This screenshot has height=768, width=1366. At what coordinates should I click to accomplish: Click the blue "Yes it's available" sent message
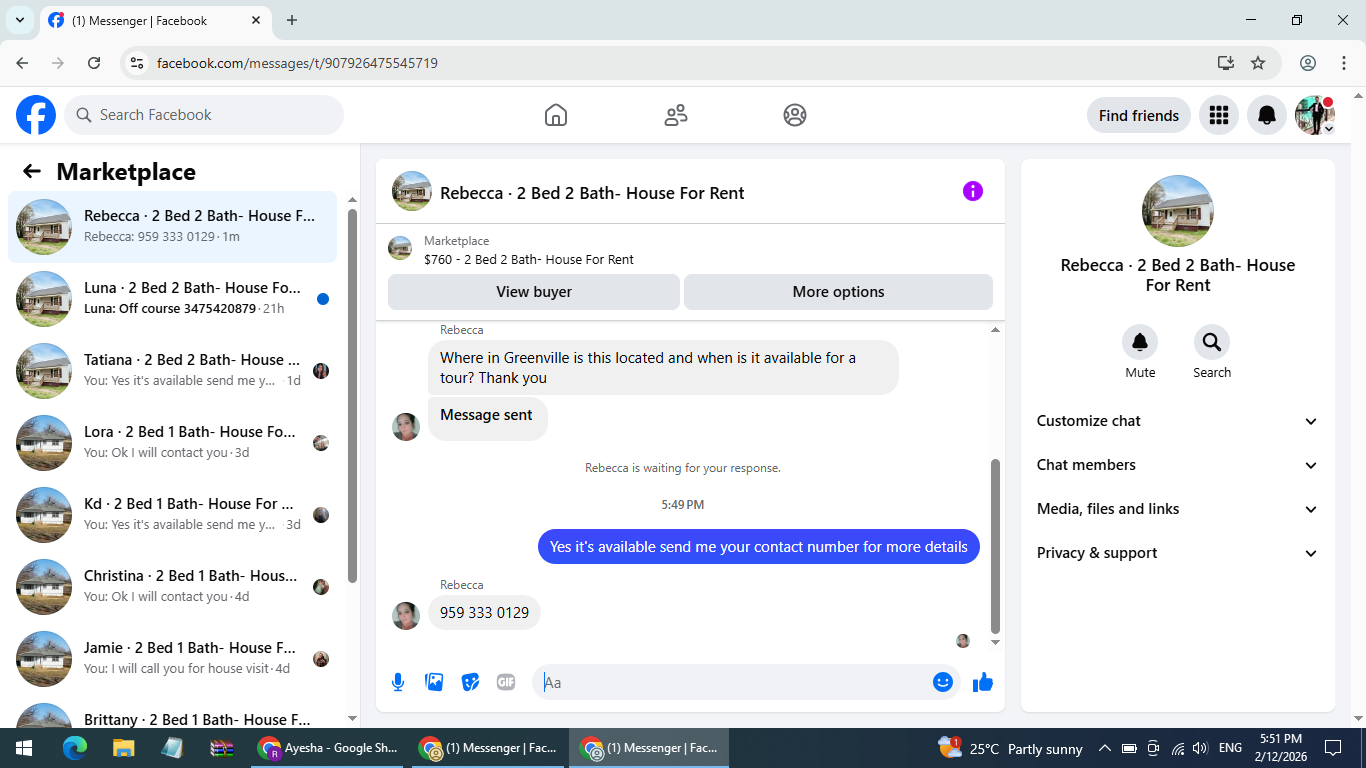click(759, 547)
